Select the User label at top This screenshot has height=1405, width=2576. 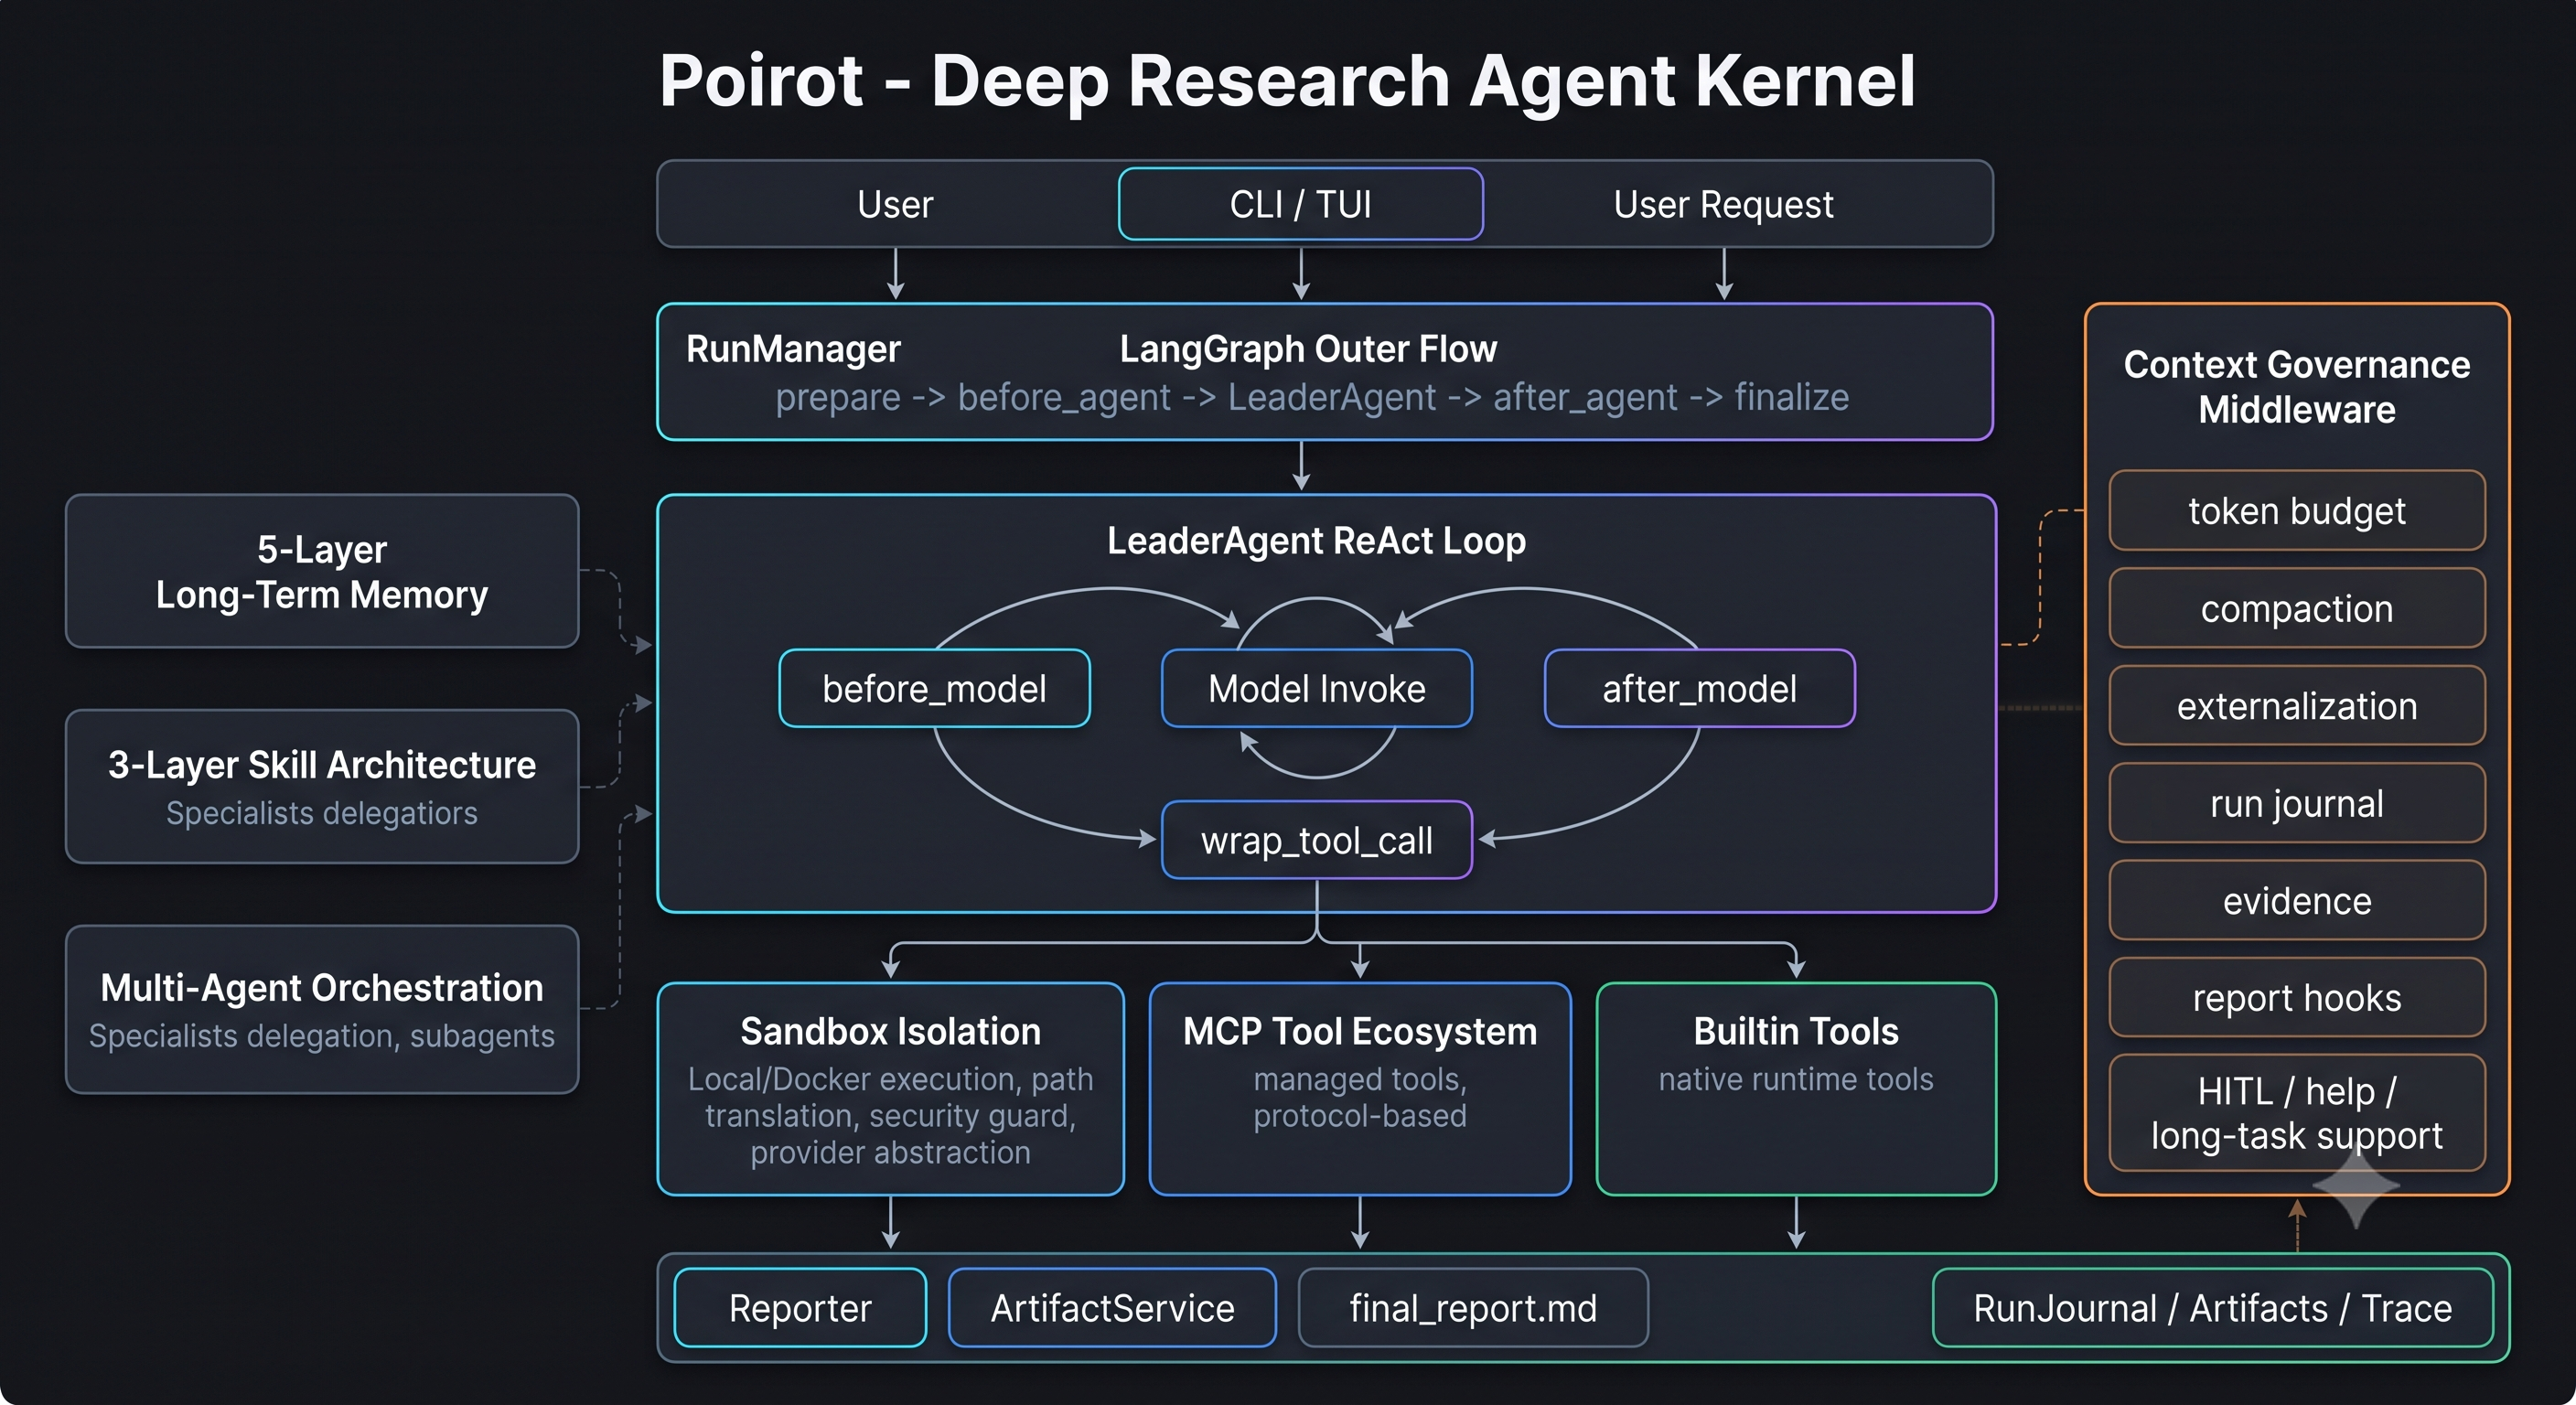pyautogui.click(x=895, y=205)
